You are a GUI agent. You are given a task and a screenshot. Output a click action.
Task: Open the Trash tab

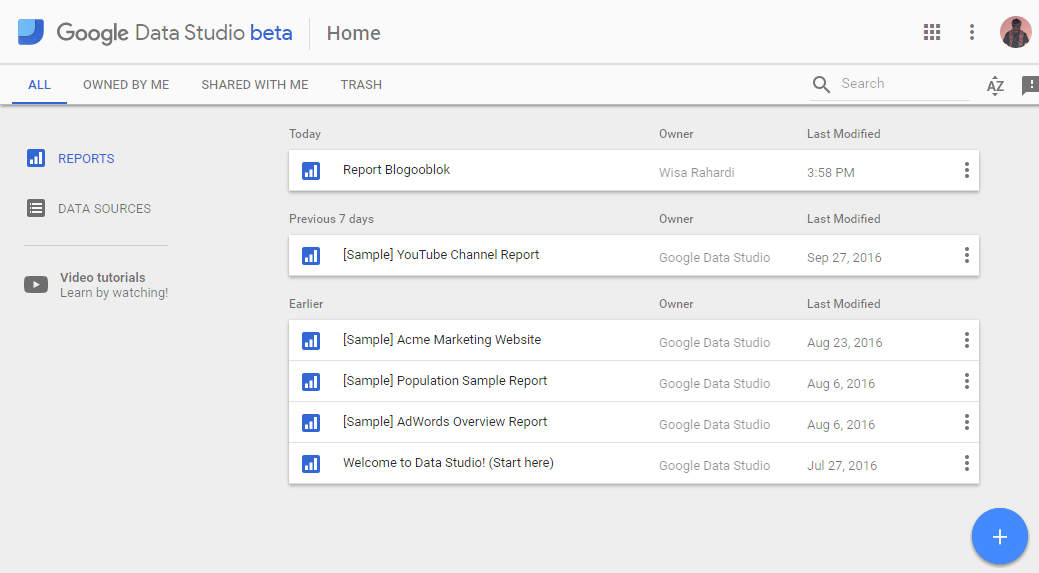coord(361,85)
